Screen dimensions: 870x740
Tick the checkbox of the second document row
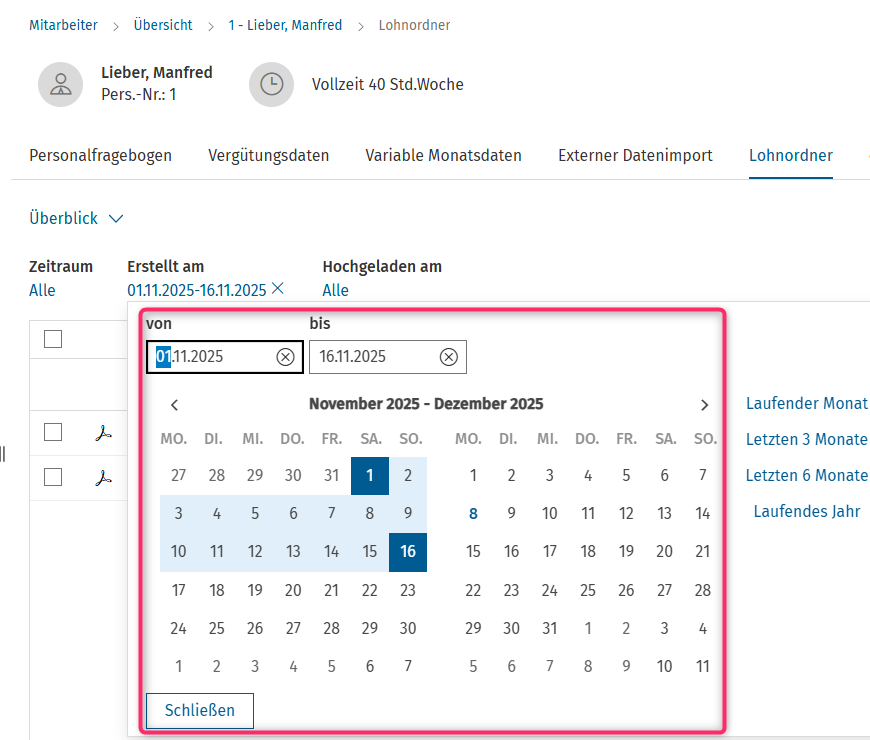coord(53,477)
